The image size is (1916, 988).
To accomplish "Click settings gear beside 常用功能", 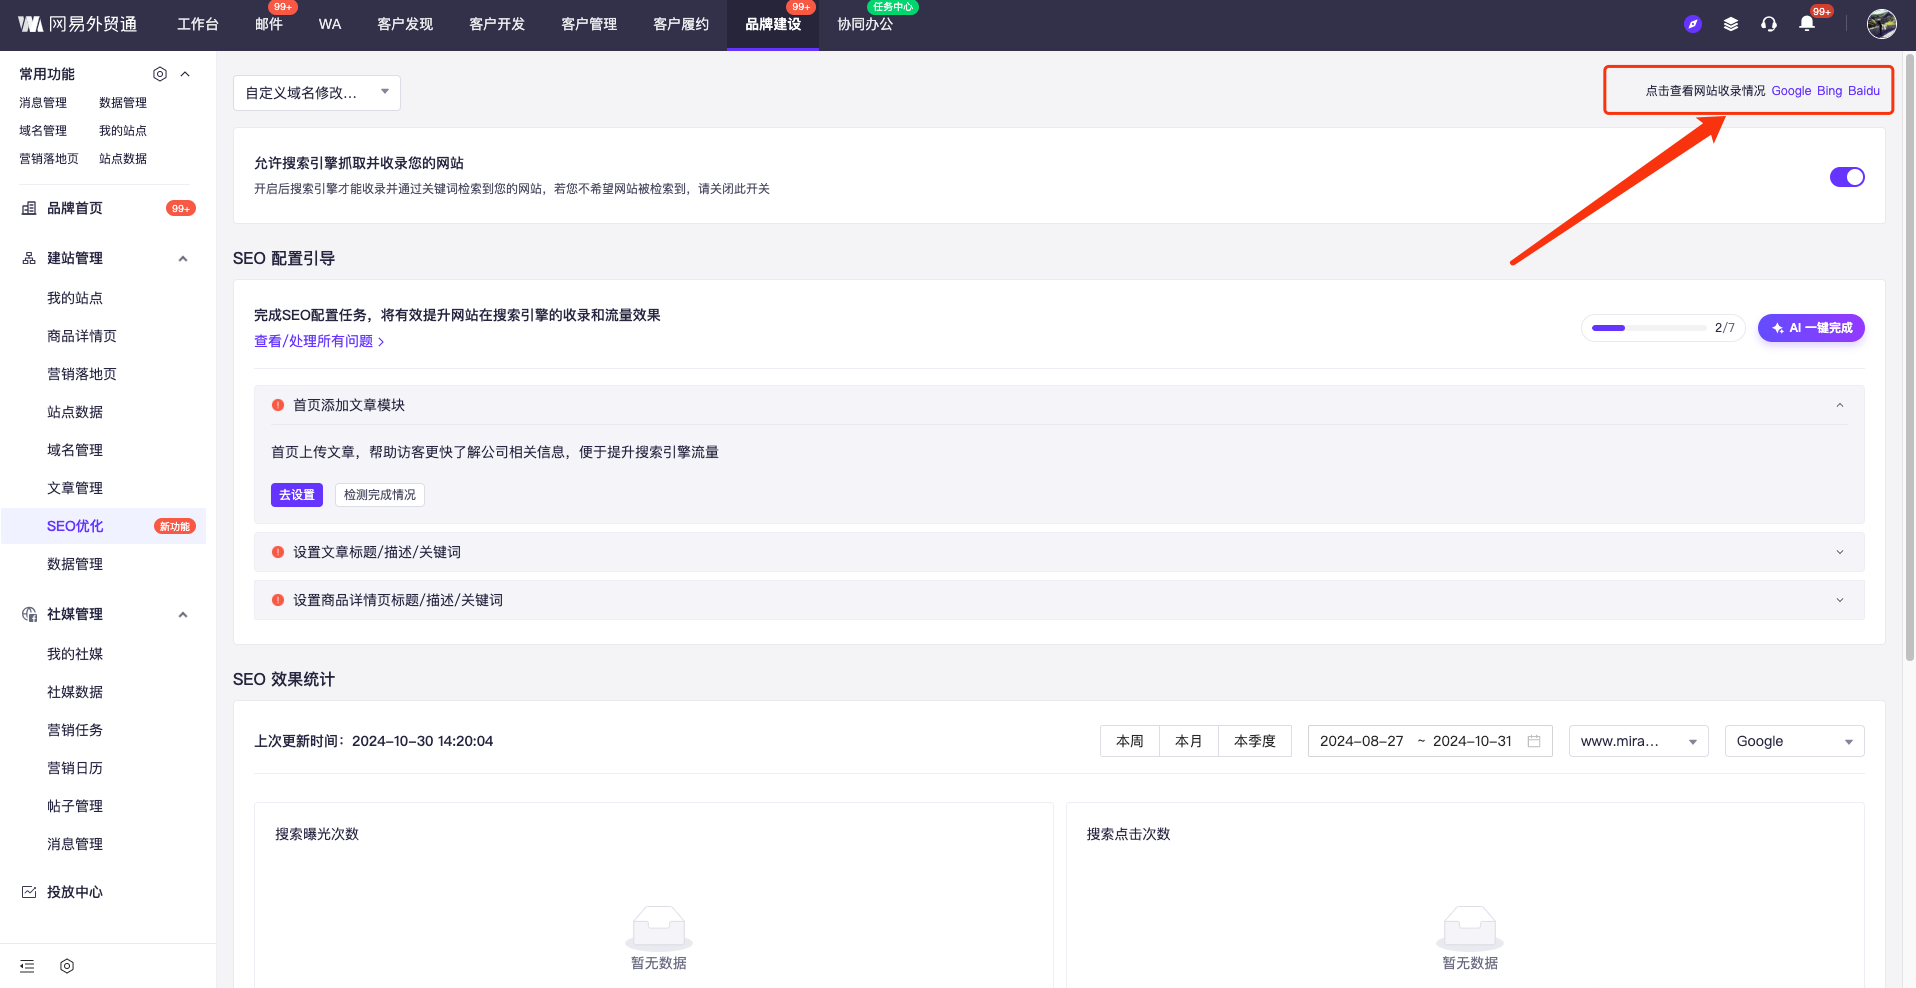I will tap(160, 74).
